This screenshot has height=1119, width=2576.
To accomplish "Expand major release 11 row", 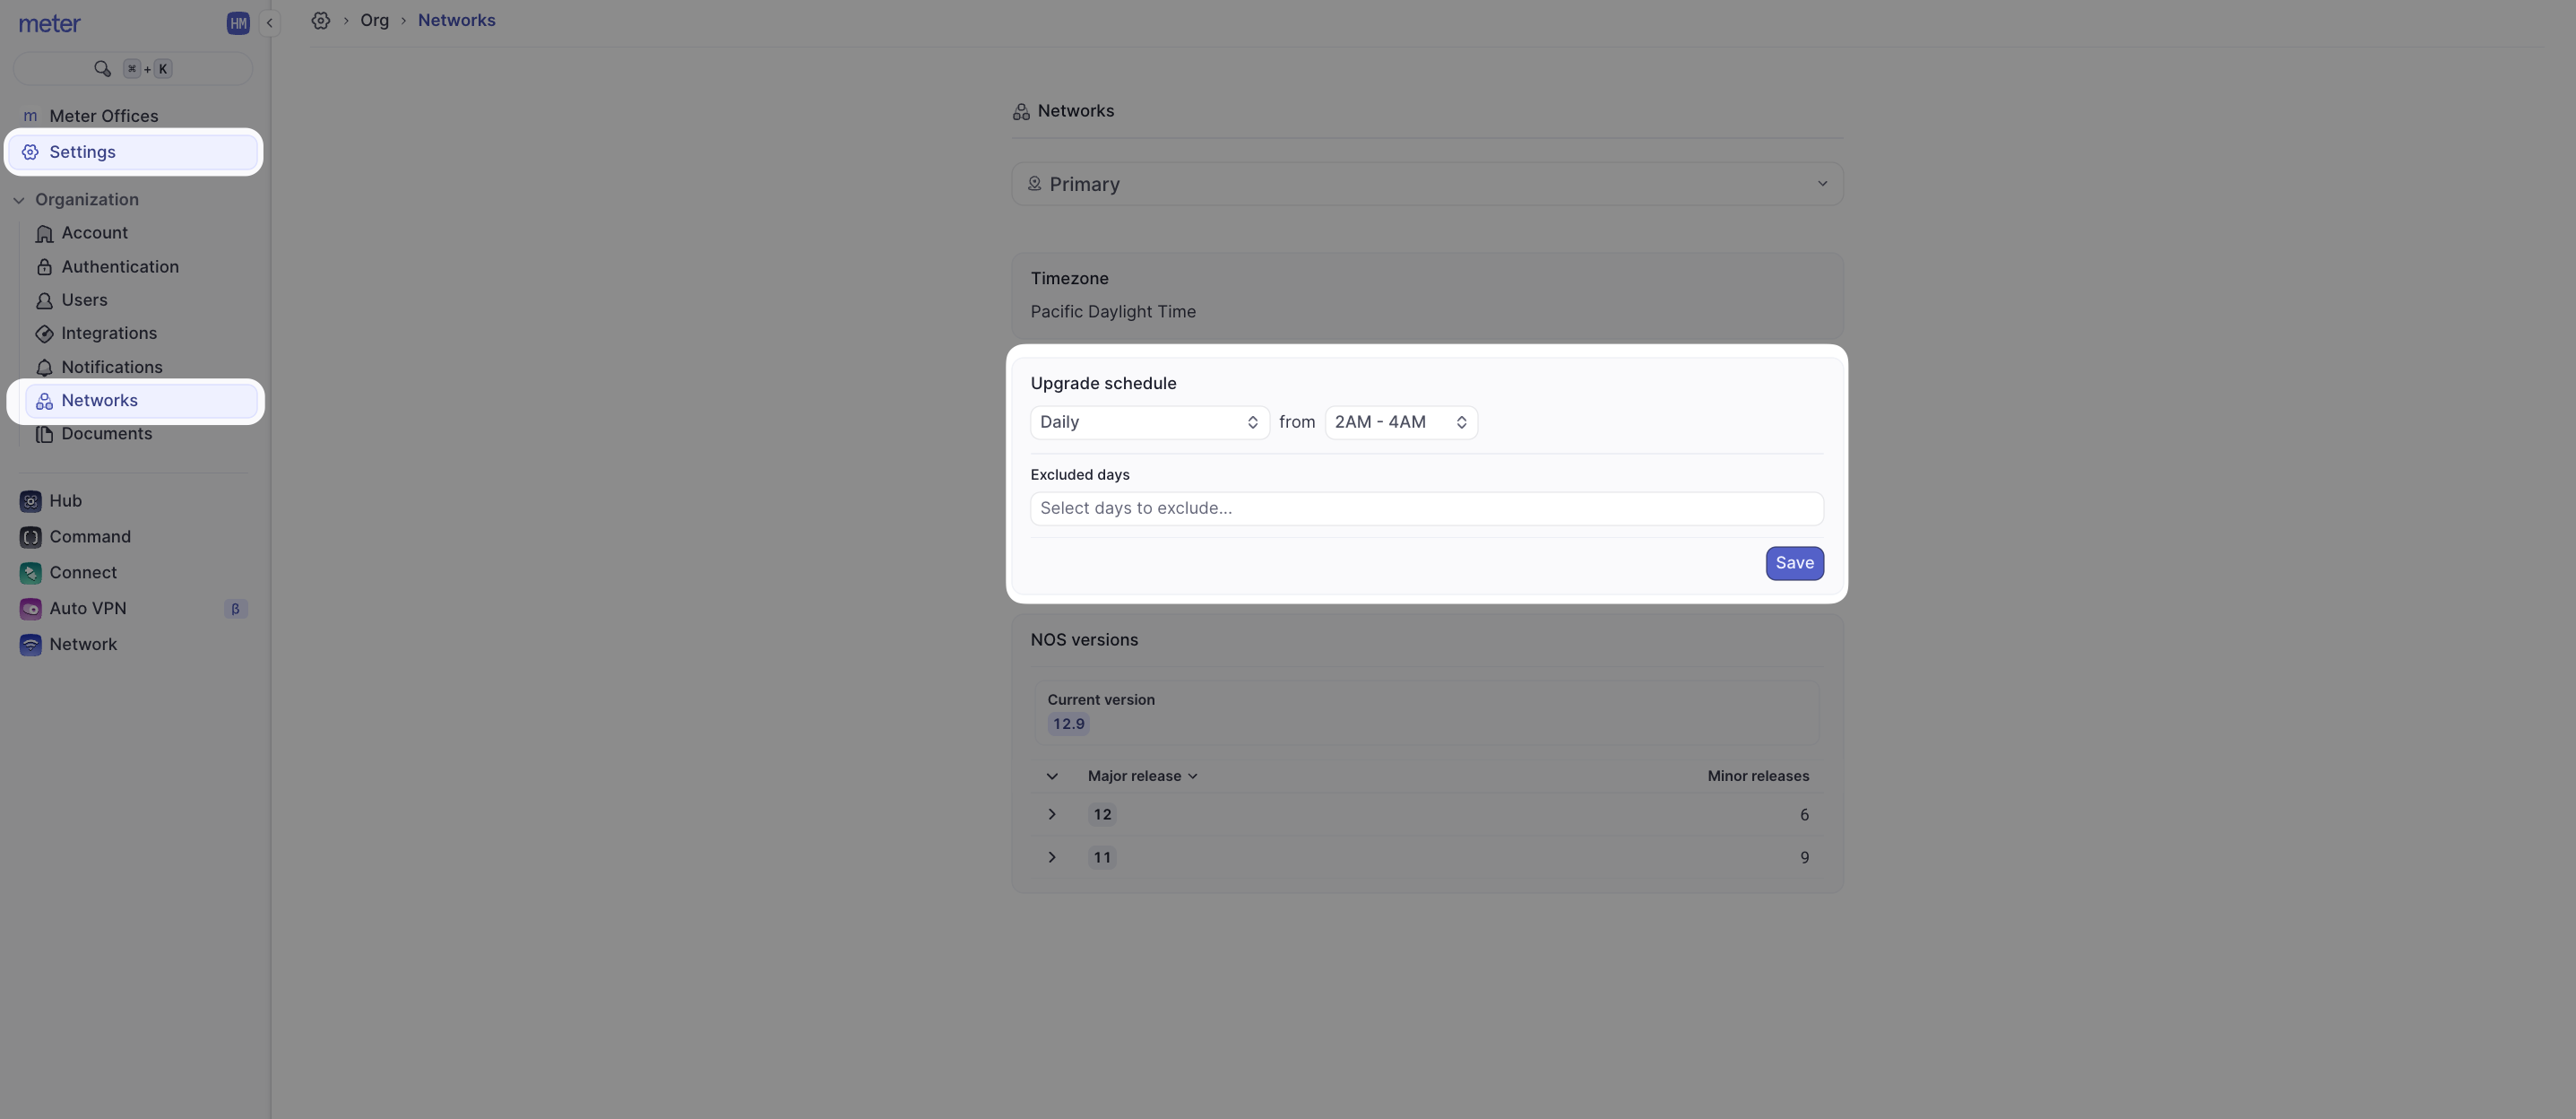I will coord(1051,857).
